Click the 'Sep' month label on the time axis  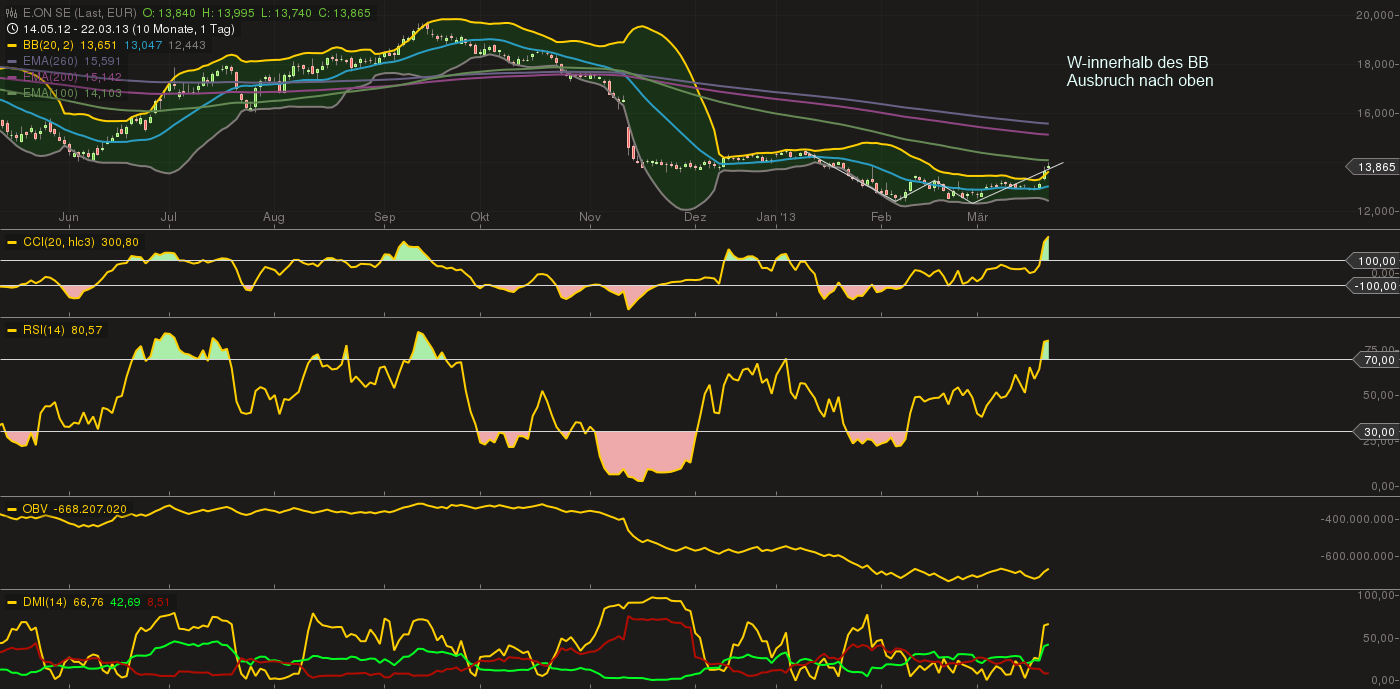(x=385, y=217)
